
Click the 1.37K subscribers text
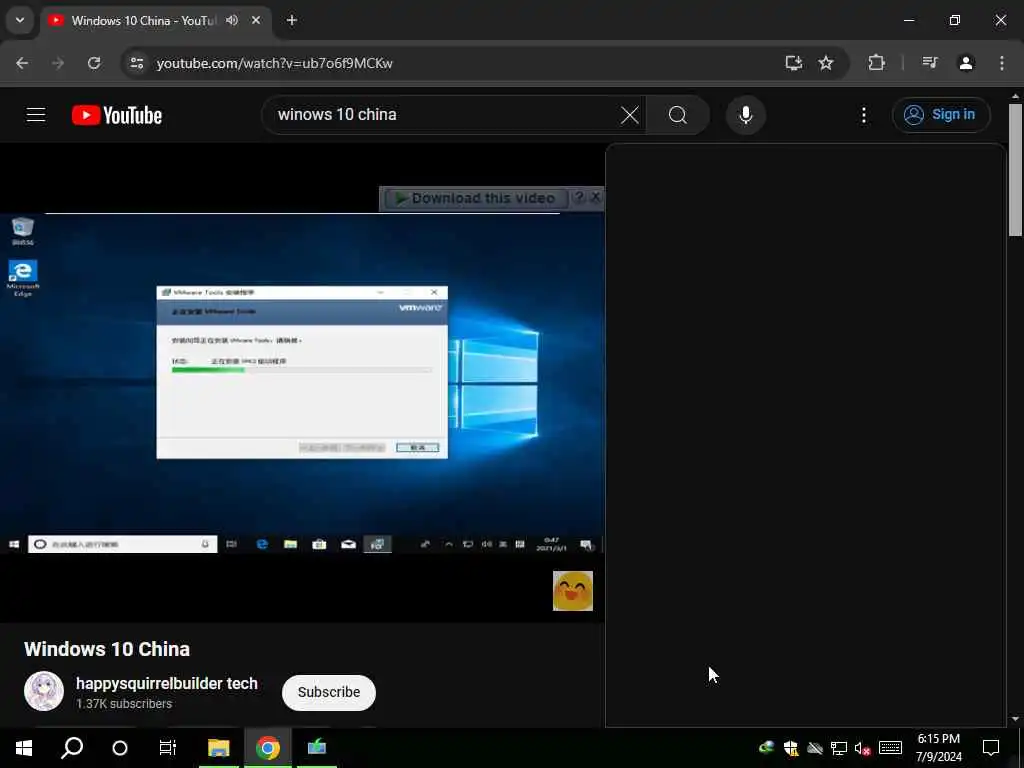pos(124,703)
